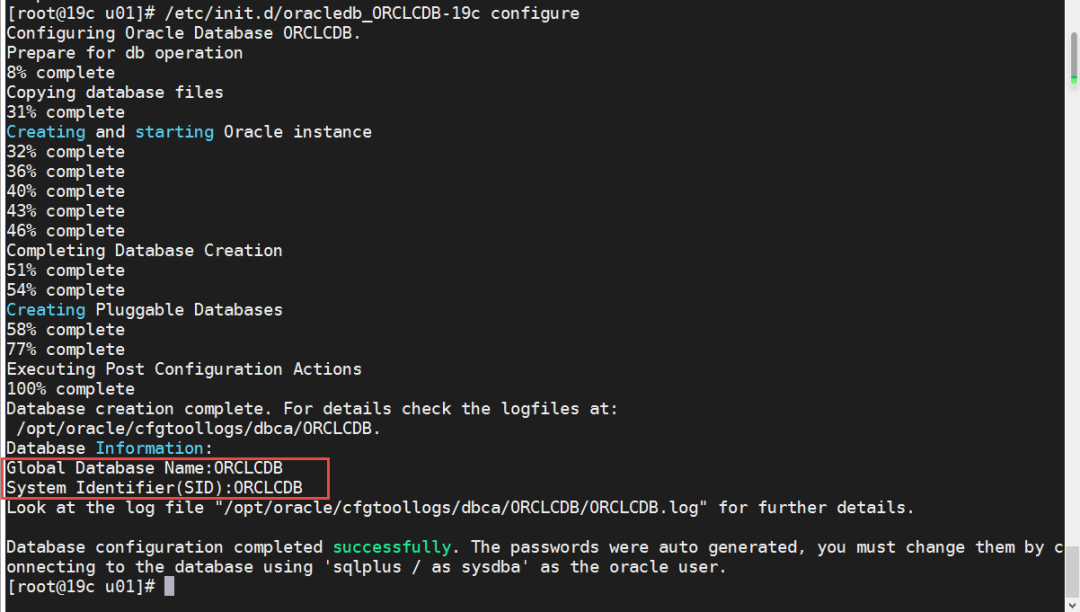The image size is (1080, 612).
Task: Click the "System Identifier(SID):ORCLCDB" line
Action: tap(155, 488)
